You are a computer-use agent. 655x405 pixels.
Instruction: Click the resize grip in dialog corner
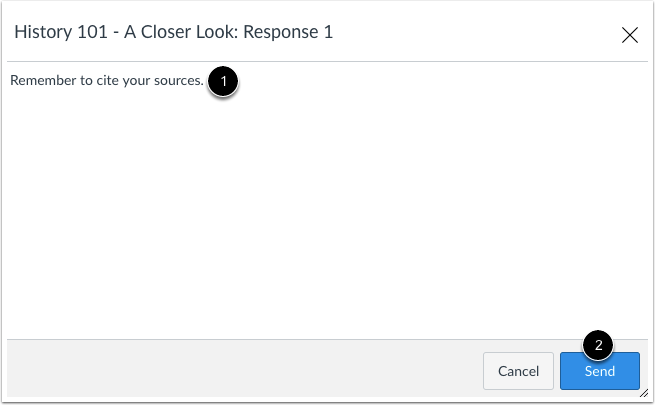click(x=644, y=393)
